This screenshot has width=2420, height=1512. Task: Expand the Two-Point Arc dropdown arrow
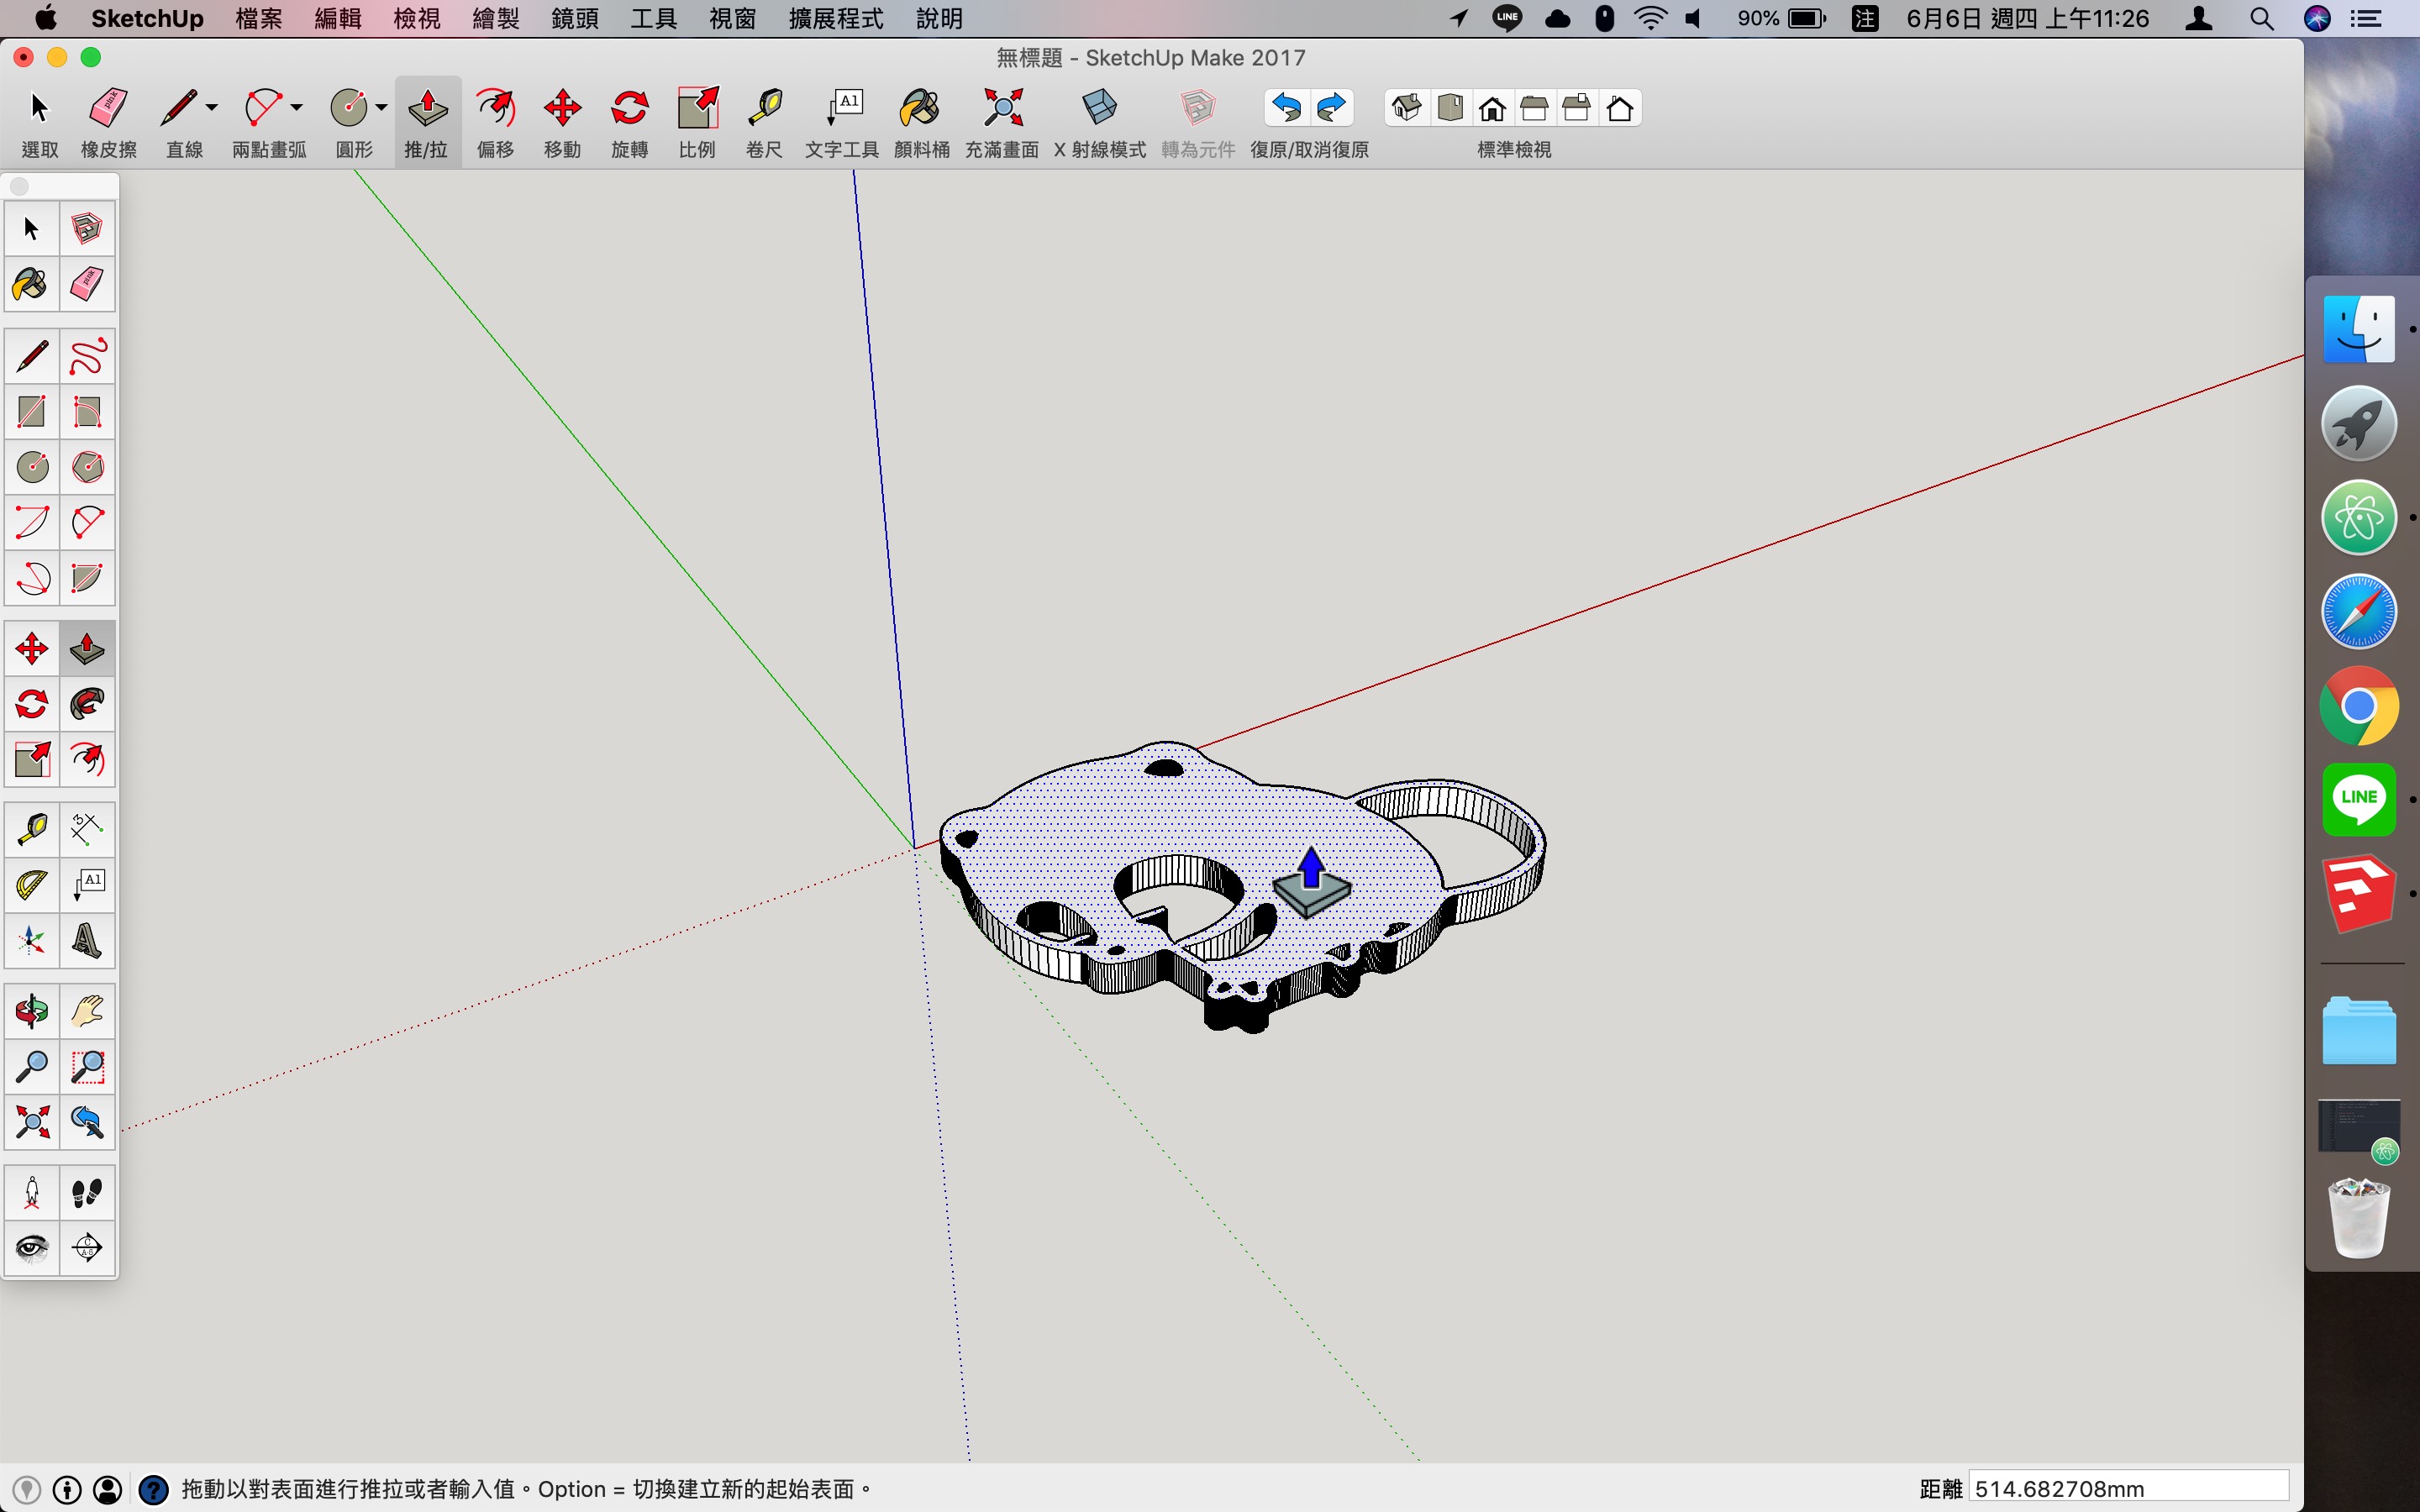point(297,107)
